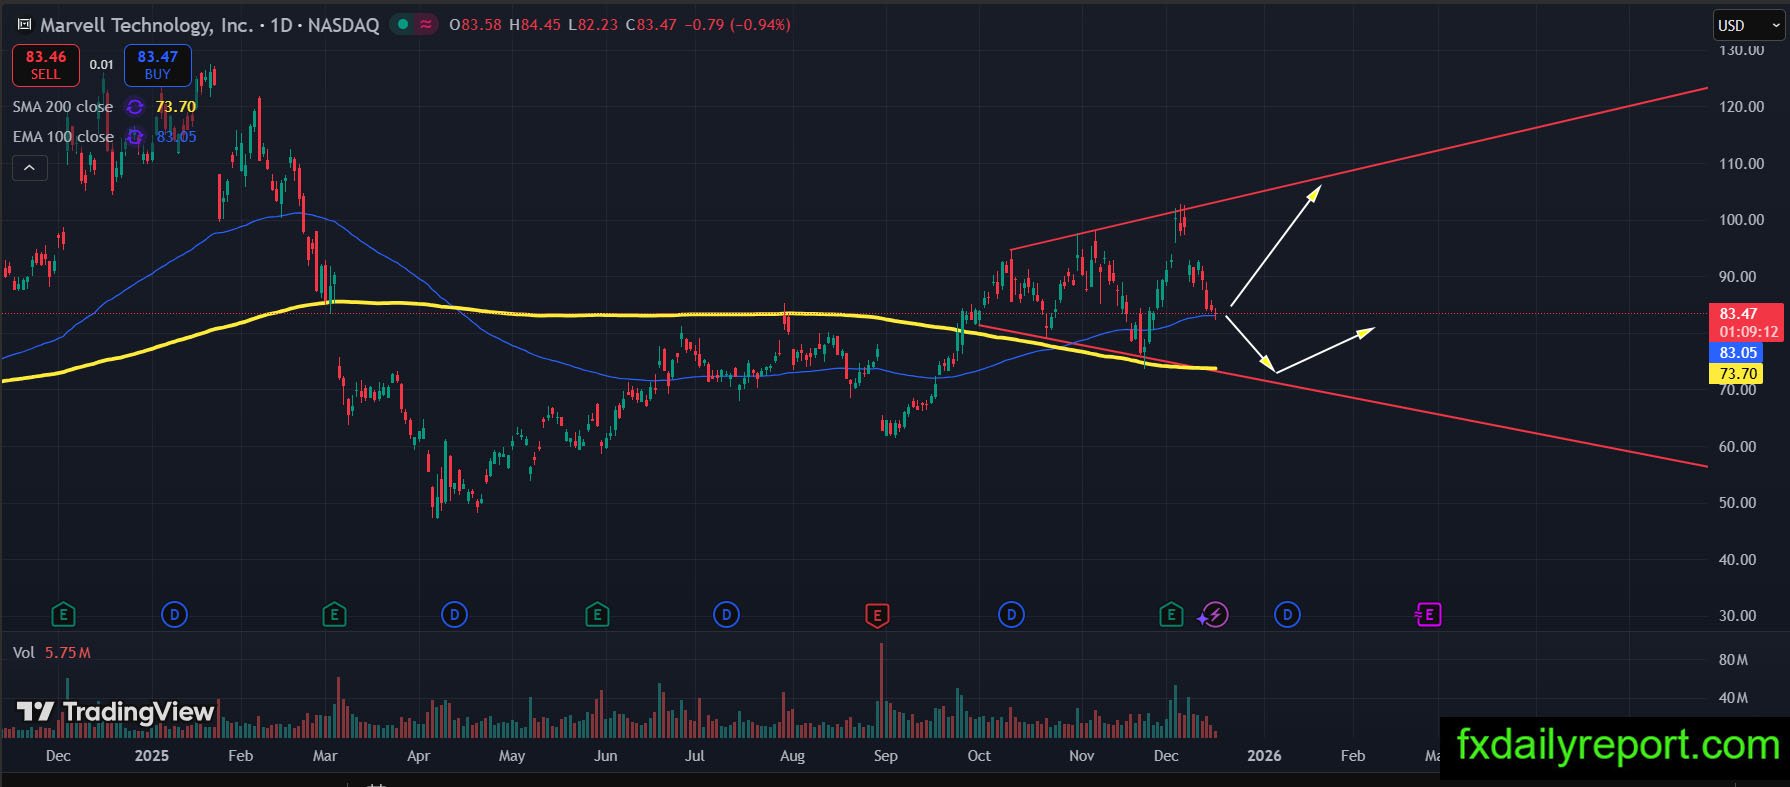
Task: Click the change value −0.79 (−0.94%)
Action: pos(738,25)
